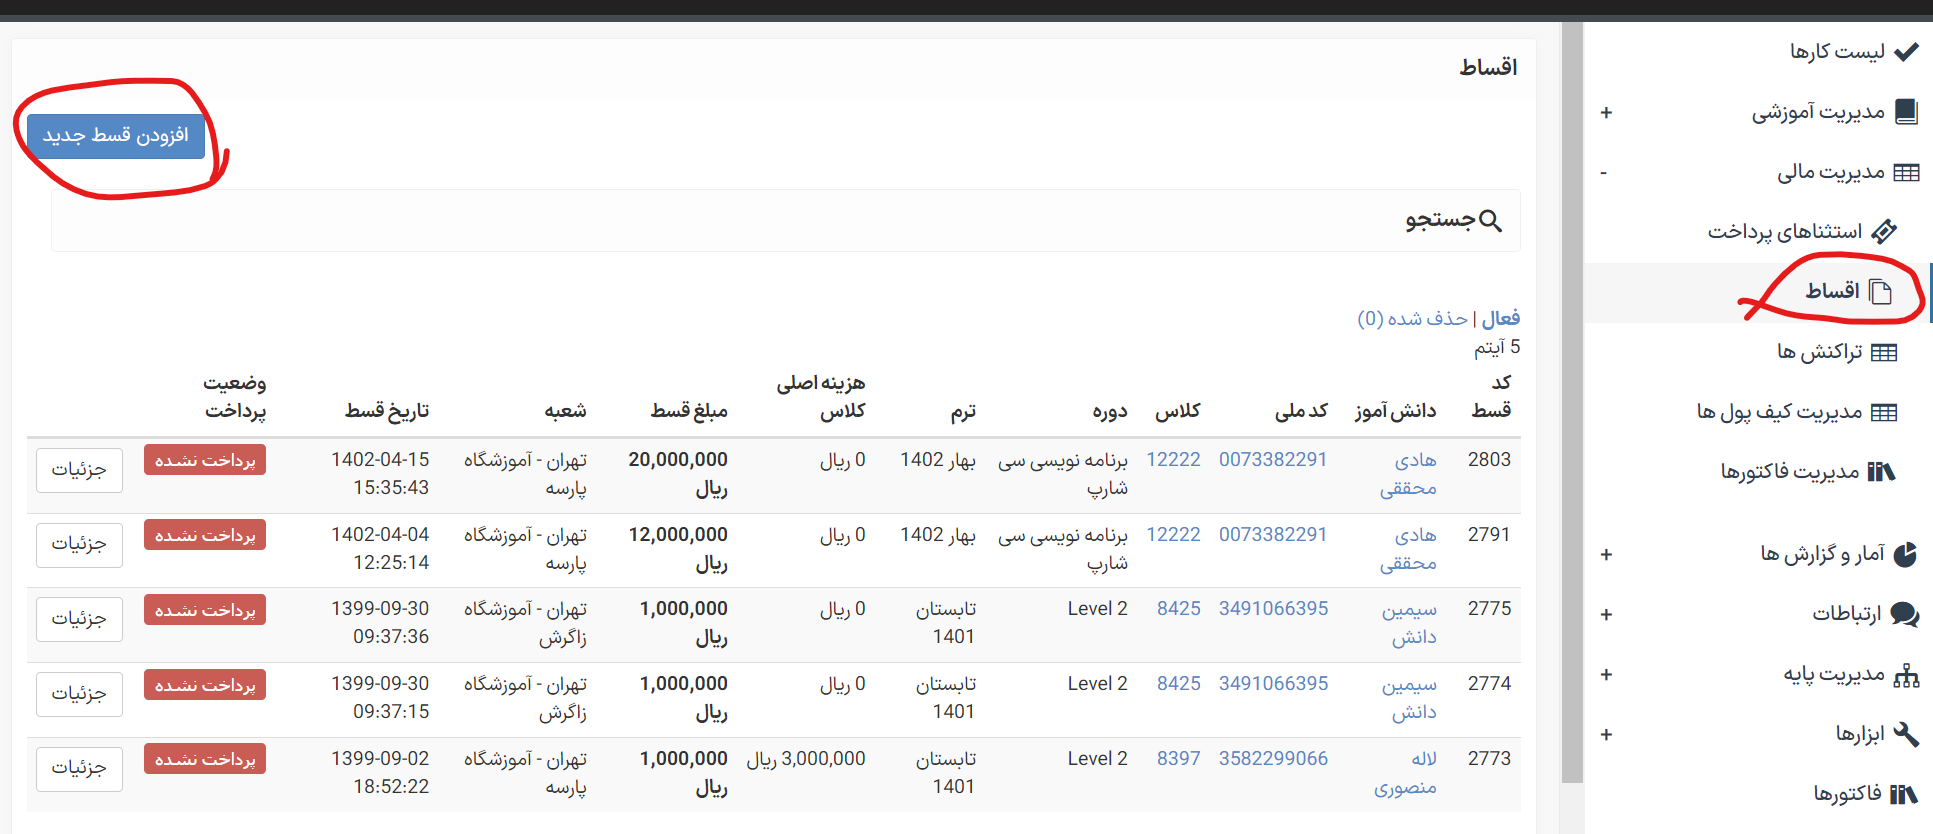Image resolution: width=1933 pixels, height=834 pixels.
Task: Click the magnifier icon beside جستجو
Action: 1490,221
